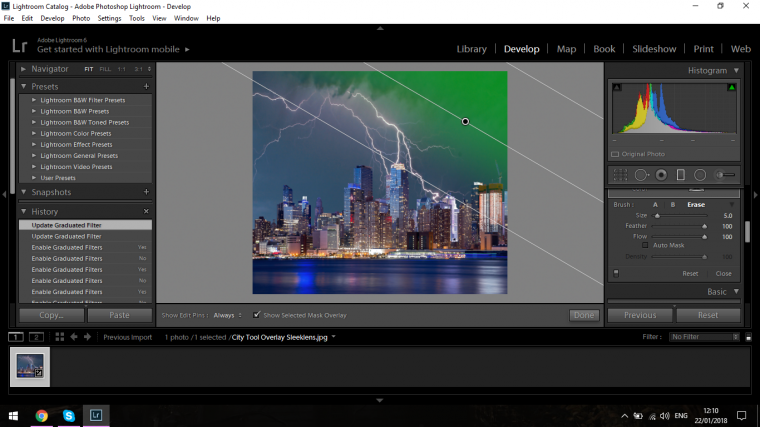Toggle the filter lock switch icon

click(x=748, y=337)
